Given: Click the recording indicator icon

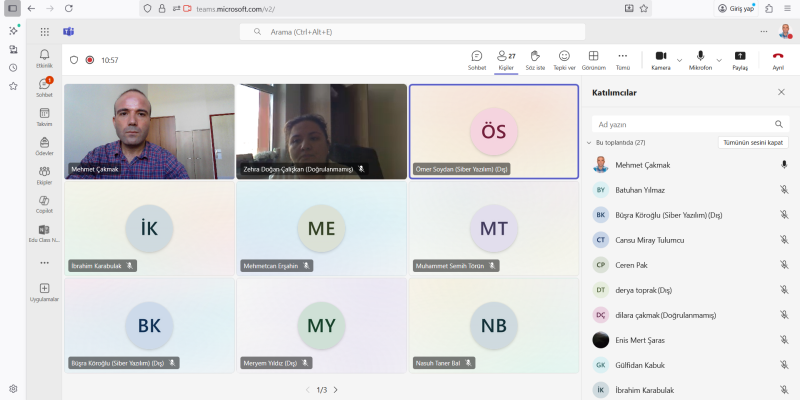Looking at the screenshot, I should point(90,60).
